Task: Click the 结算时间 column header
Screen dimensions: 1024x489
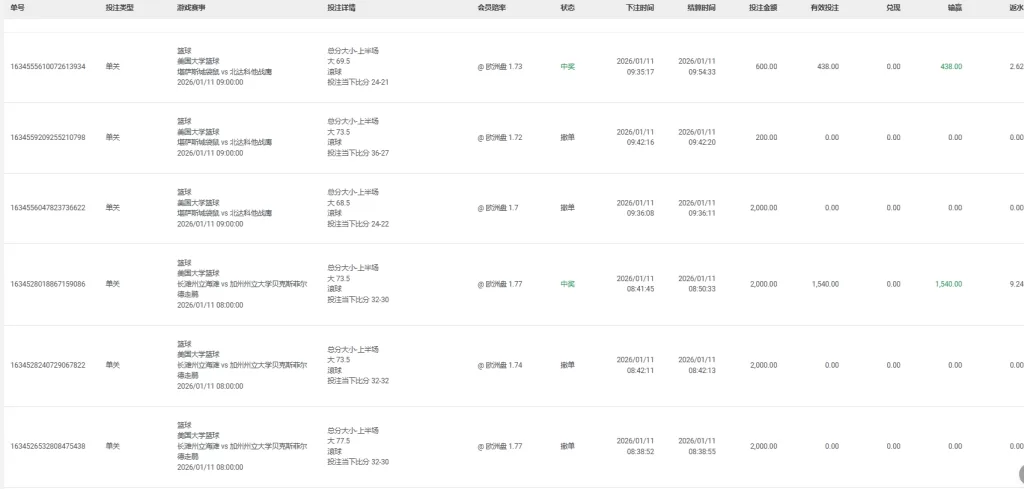Action: click(x=701, y=7)
